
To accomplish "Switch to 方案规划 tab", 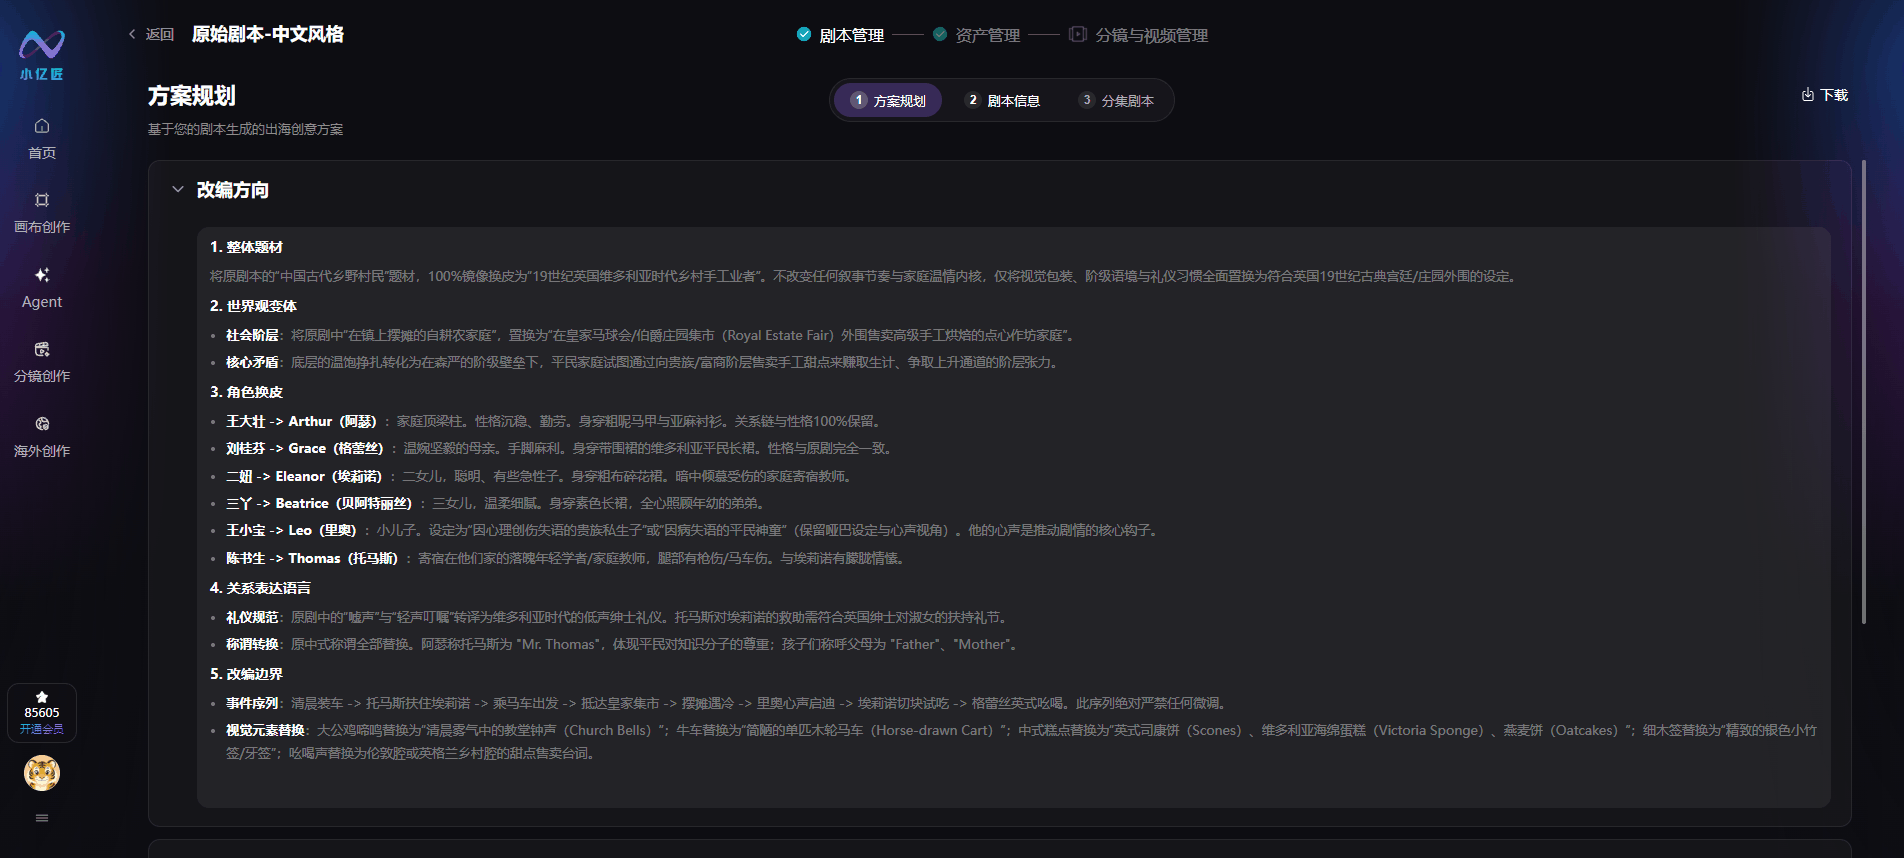I will pyautogui.click(x=888, y=100).
